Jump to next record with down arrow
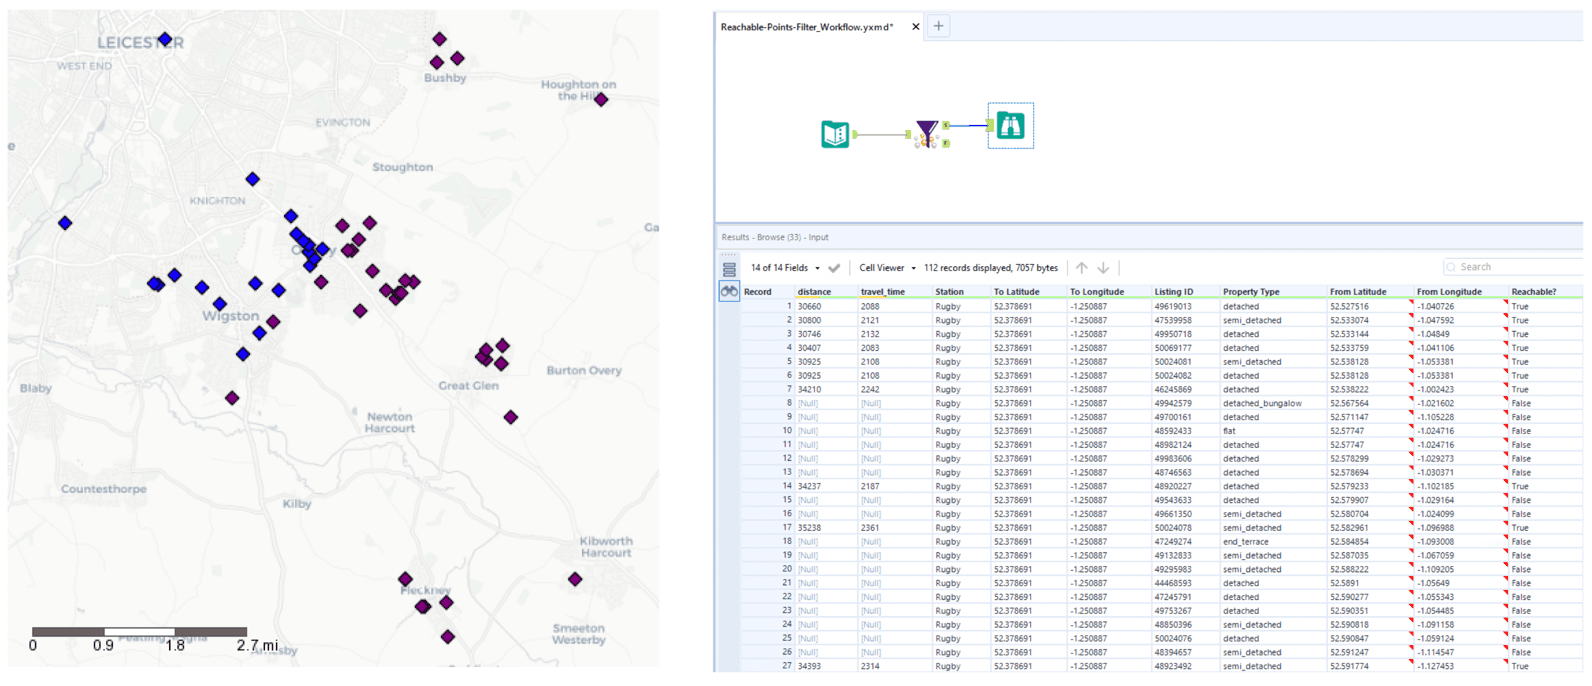The height and width of the screenshot is (686, 1592). 1103,268
